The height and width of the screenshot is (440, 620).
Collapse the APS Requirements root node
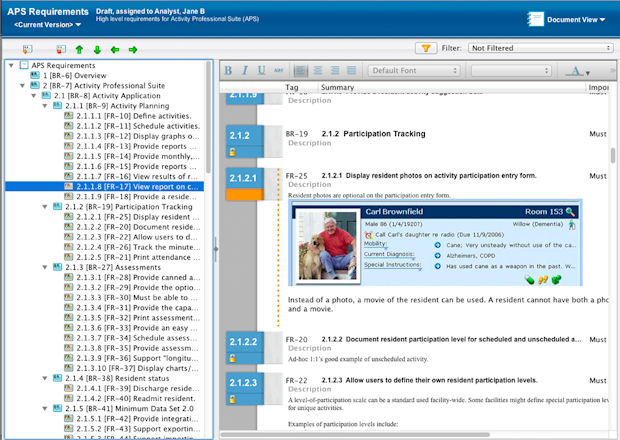click(11, 65)
